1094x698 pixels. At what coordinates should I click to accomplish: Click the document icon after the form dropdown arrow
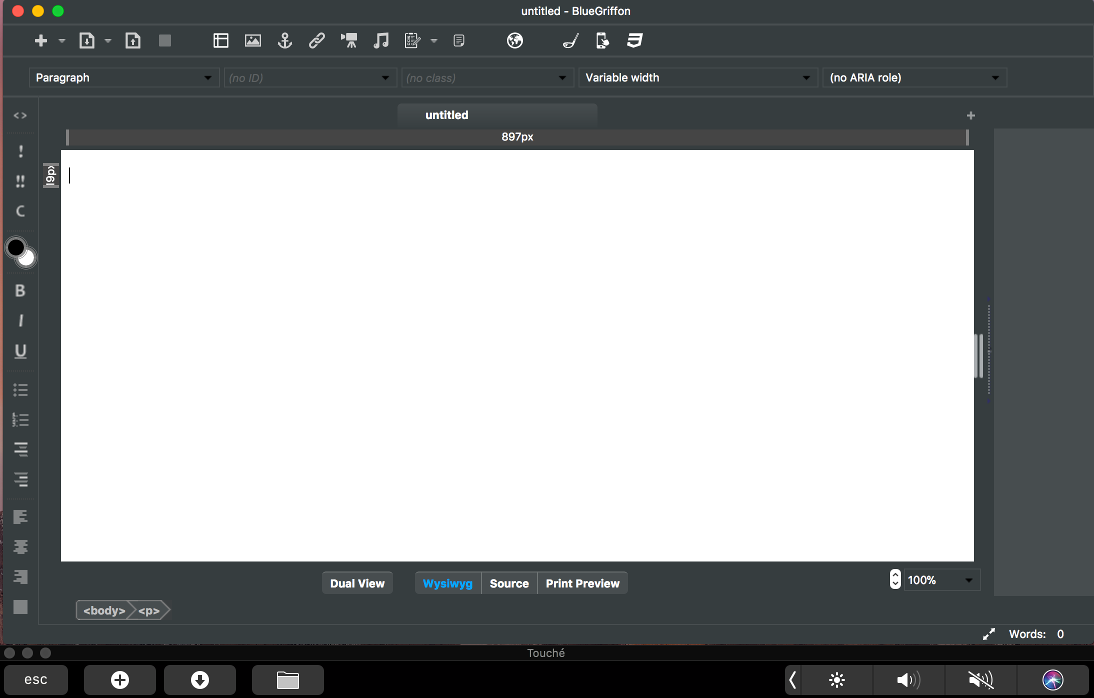tap(458, 40)
